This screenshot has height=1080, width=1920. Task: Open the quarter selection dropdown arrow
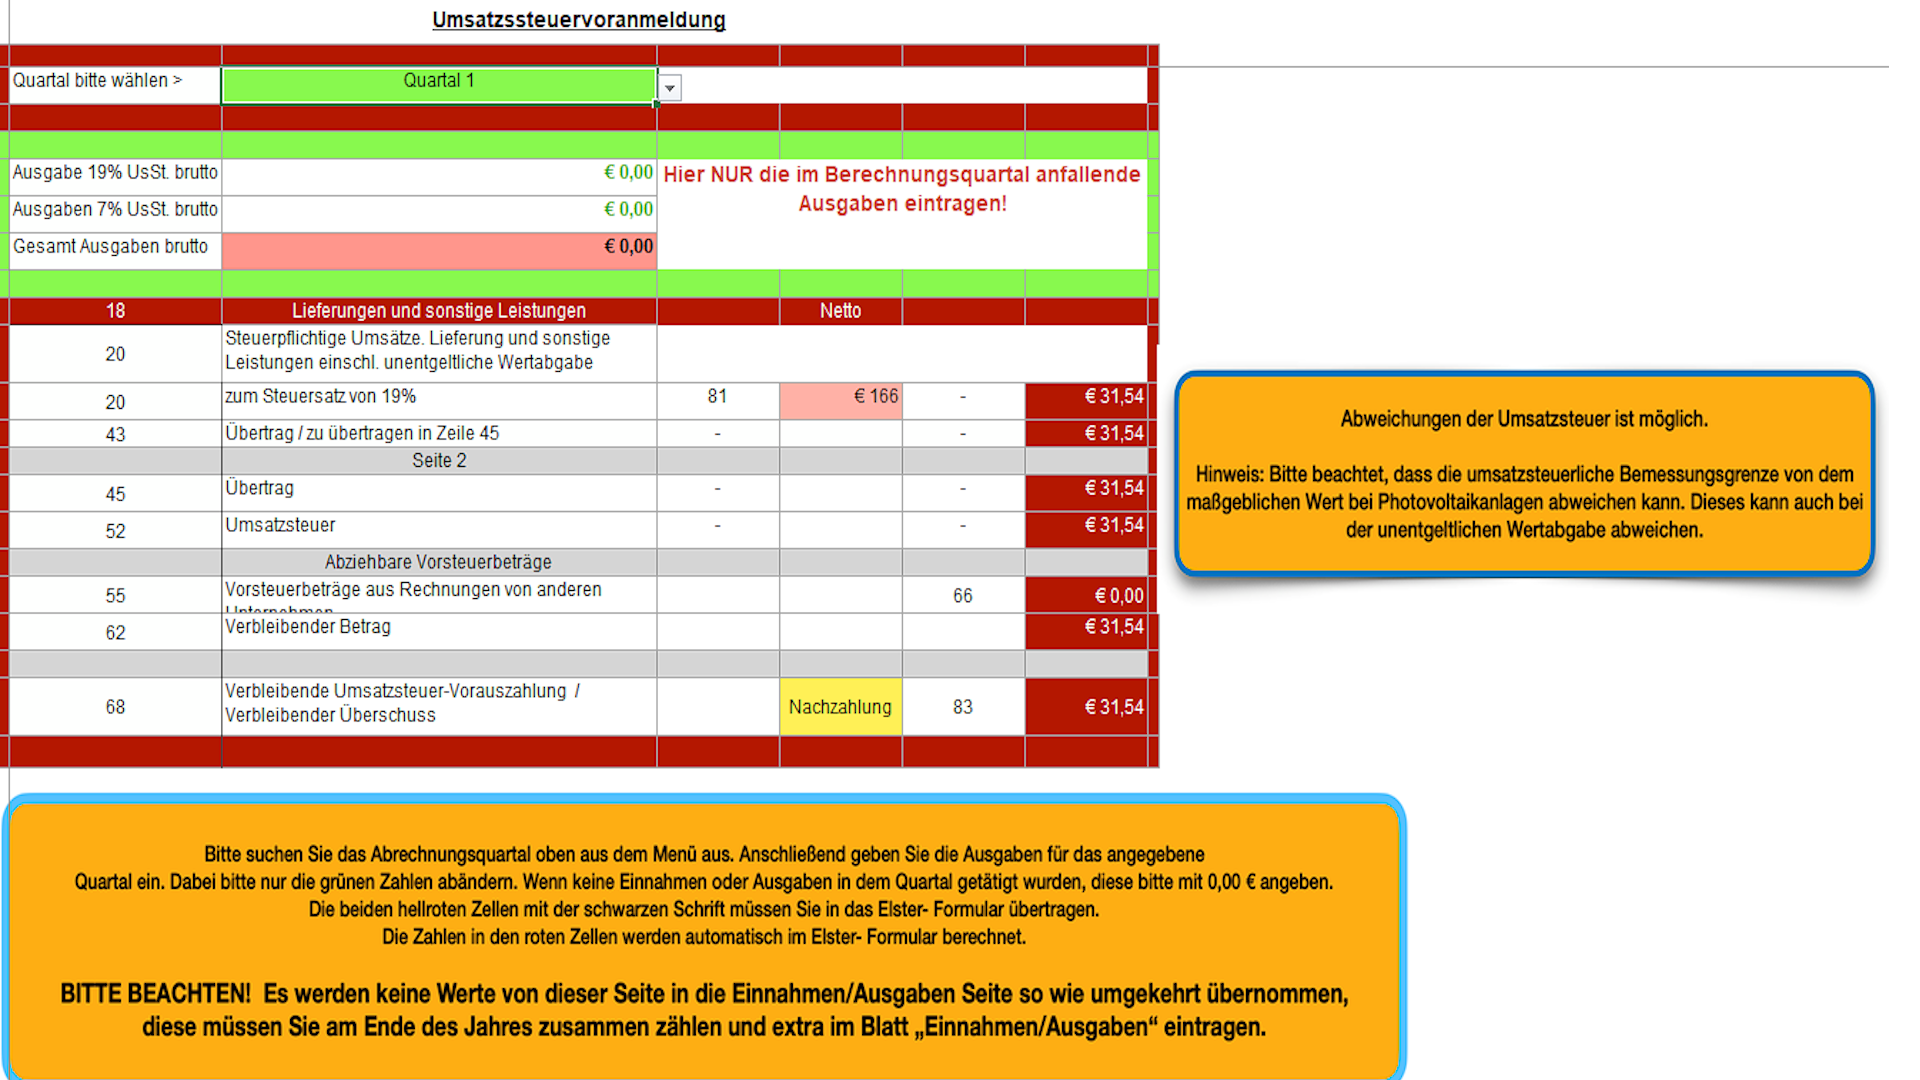tap(670, 88)
